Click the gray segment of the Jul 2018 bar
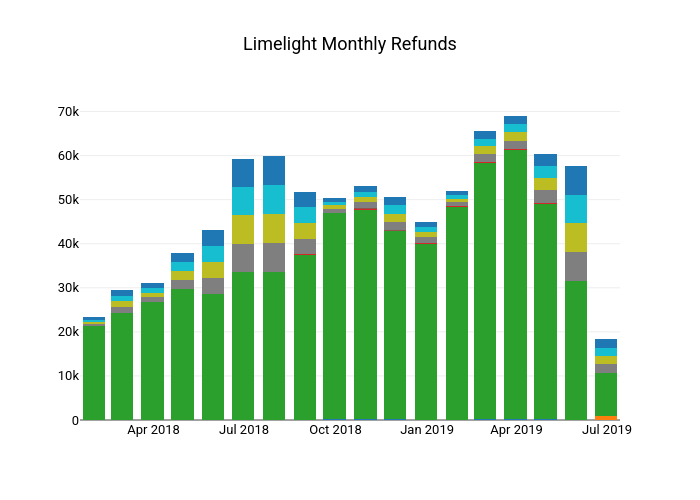 pos(243,258)
